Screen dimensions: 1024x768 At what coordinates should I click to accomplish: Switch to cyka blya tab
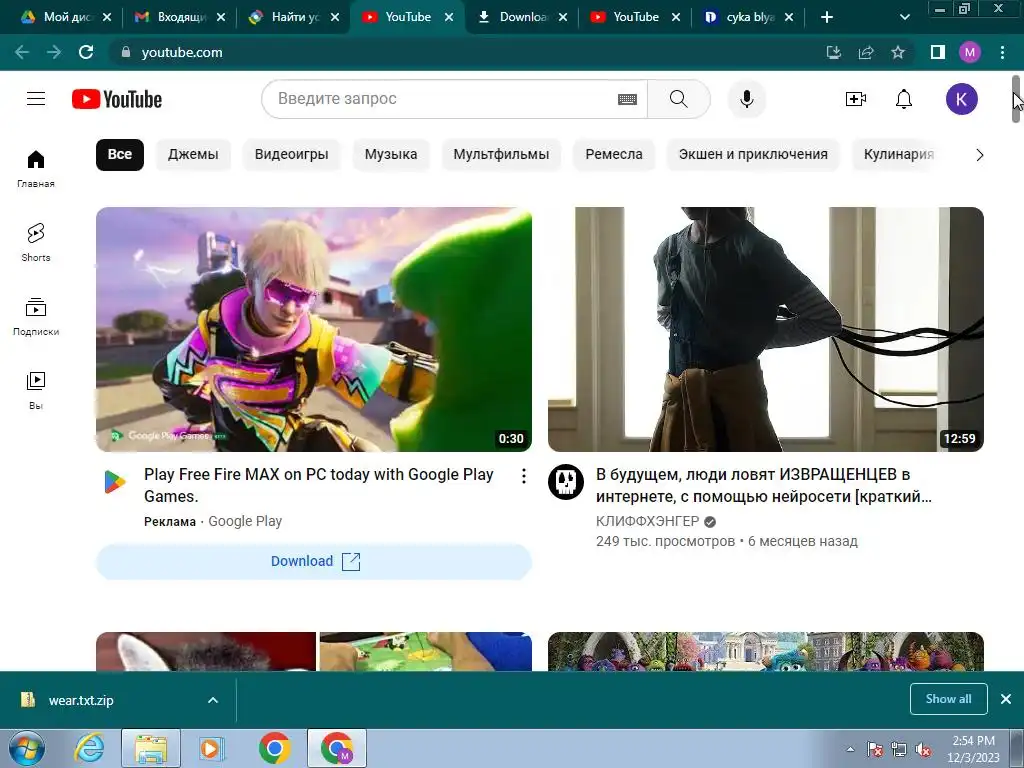click(749, 17)
